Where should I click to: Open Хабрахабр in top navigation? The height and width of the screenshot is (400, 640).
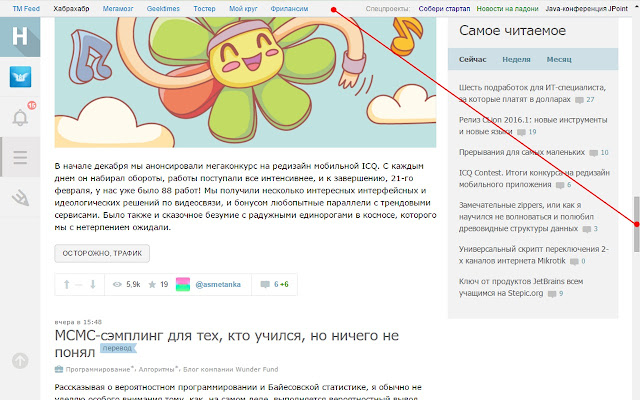(71, 9)
